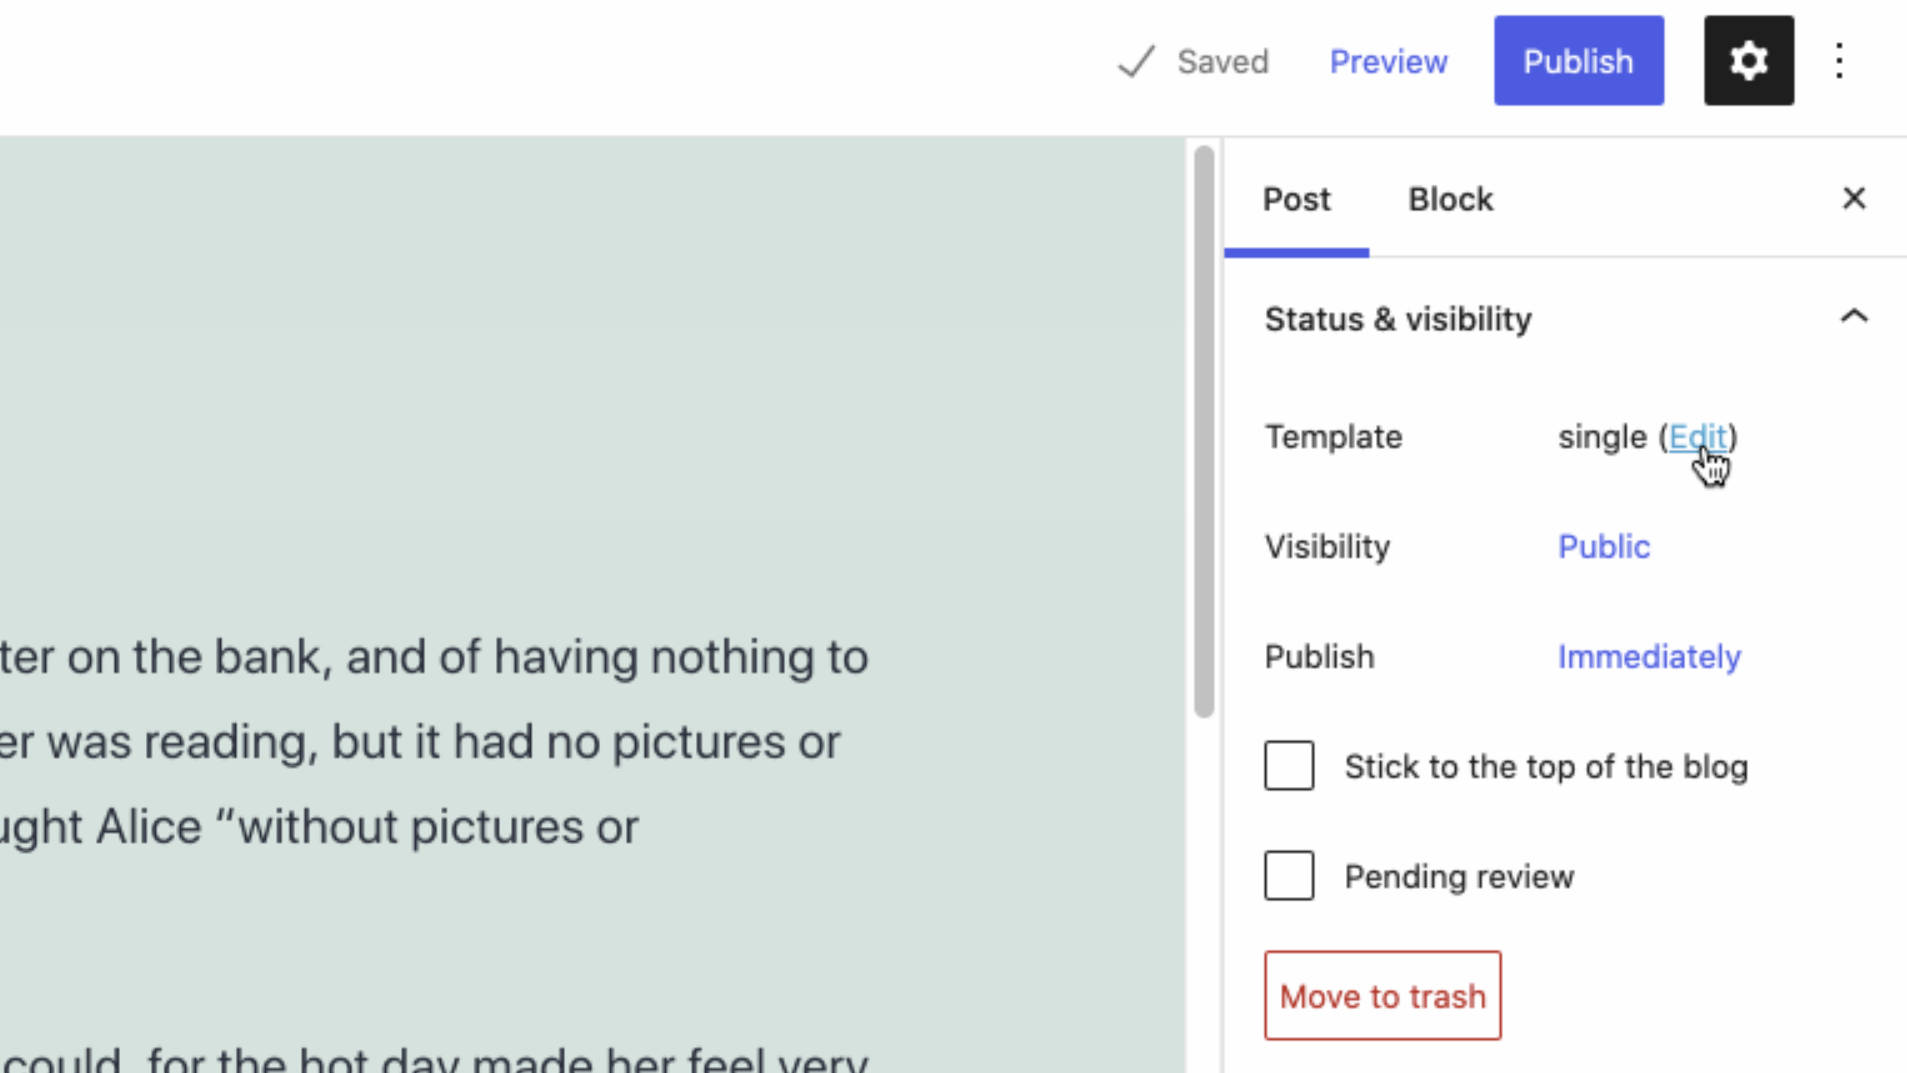The image size is (1907, 1073).
Task: Click the Saved checkmark indicator
Action: (1135, 60)
